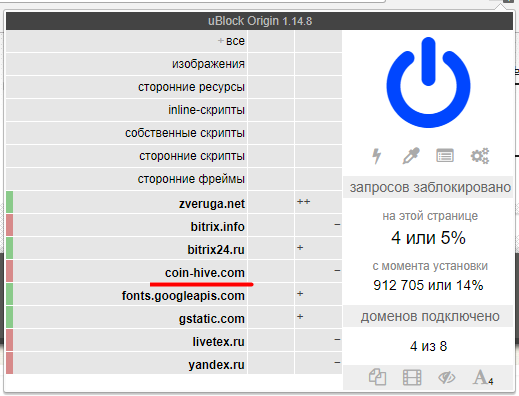Click the red status bar of coin-hive.com
The width and height of the screenshot is (519, 396).
pyautogui.click(x=9, y=272)
